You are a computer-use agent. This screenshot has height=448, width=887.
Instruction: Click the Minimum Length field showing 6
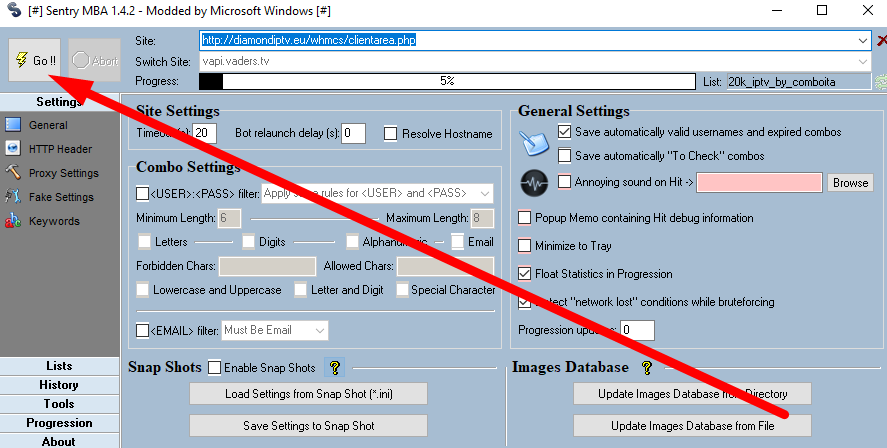click(230, 218)
